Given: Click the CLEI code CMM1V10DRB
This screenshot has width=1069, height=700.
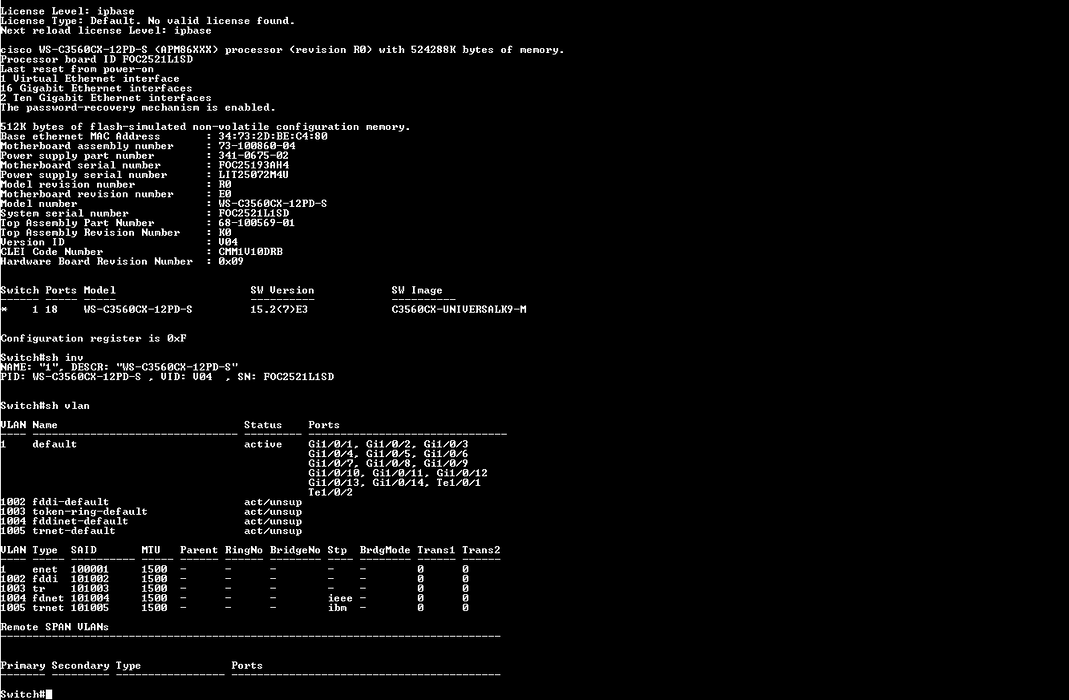Looking at the screenshot, I should click(250, 252).
